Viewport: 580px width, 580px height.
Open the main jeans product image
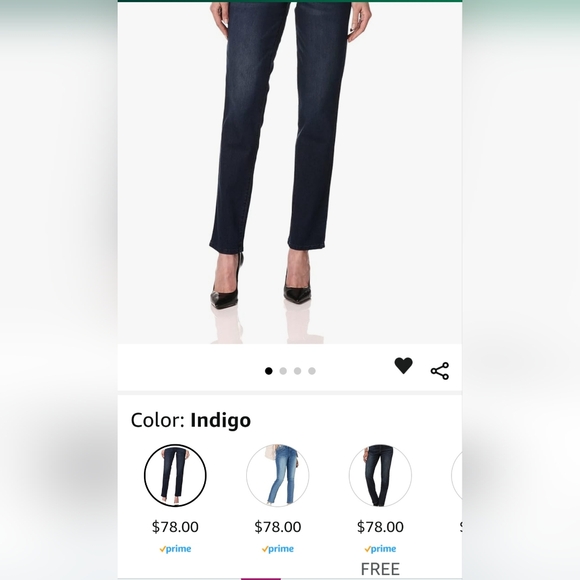[290, 173]
